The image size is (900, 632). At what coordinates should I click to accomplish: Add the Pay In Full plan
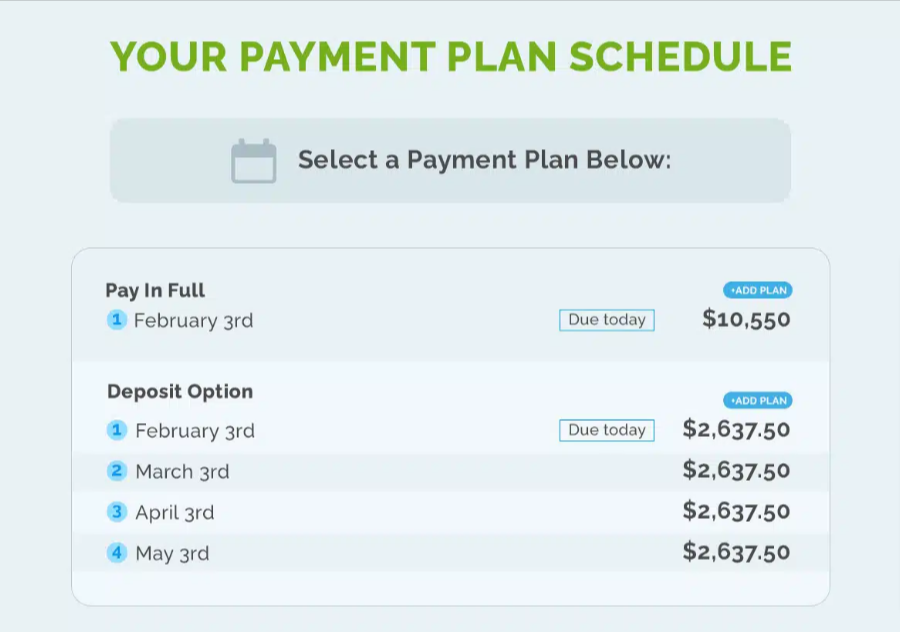pos(758,291)
